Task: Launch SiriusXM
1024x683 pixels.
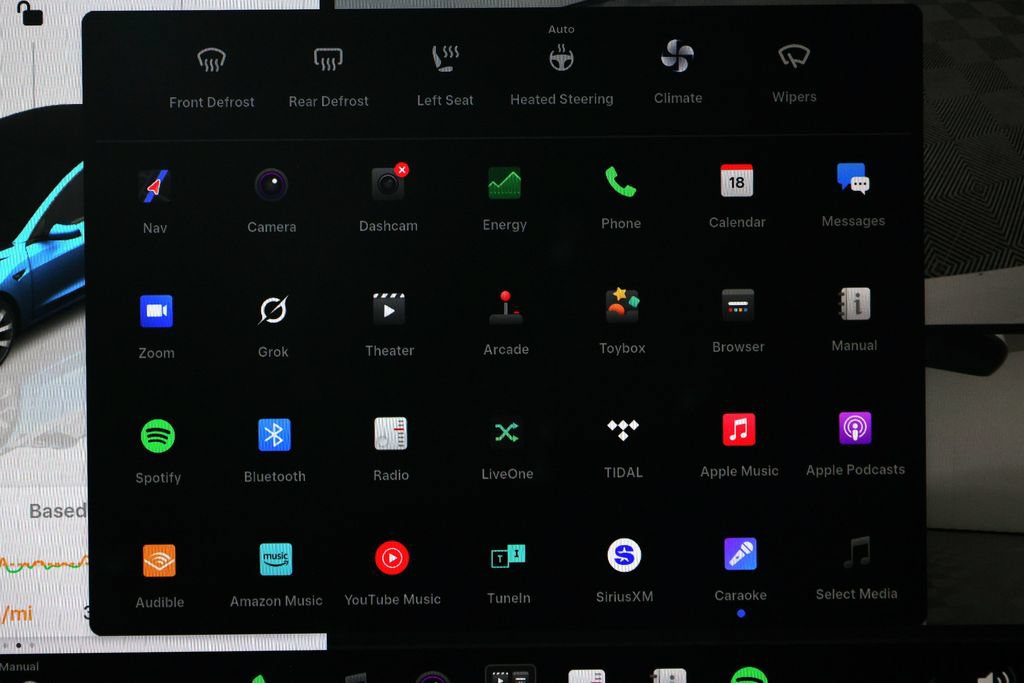Action: (x=624, y=555)
